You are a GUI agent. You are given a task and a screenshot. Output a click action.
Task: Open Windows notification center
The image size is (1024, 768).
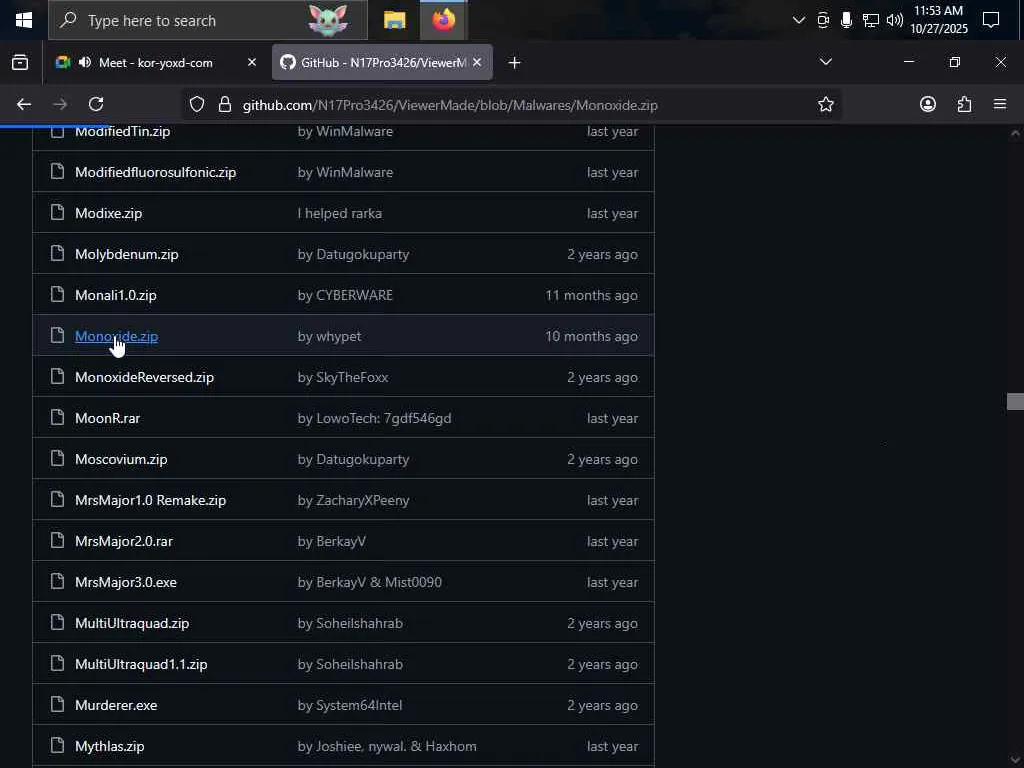click(991, 20)
